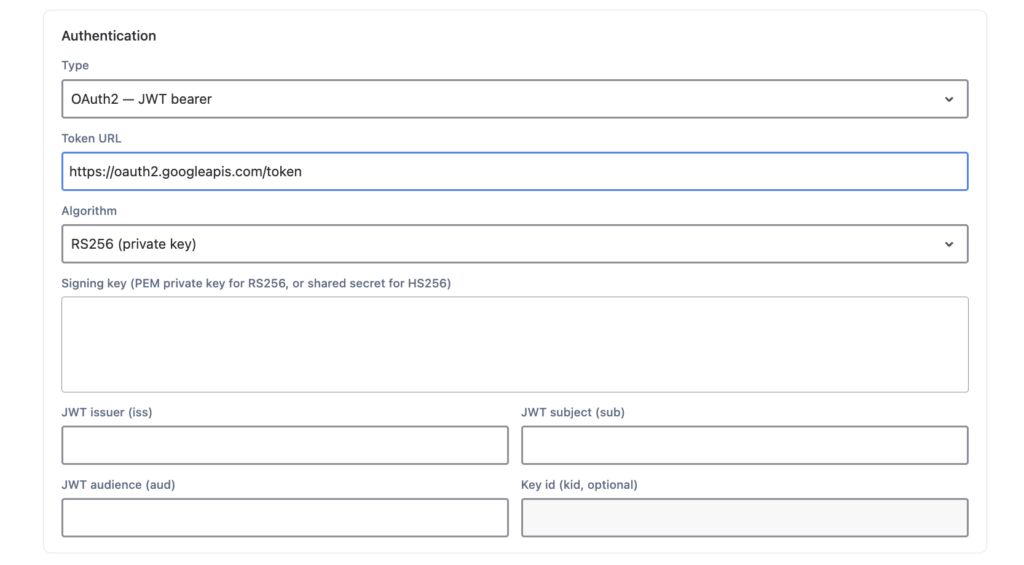
Task: Click the JWT issuer (iss) label
Action: click(x=106, y=412)
